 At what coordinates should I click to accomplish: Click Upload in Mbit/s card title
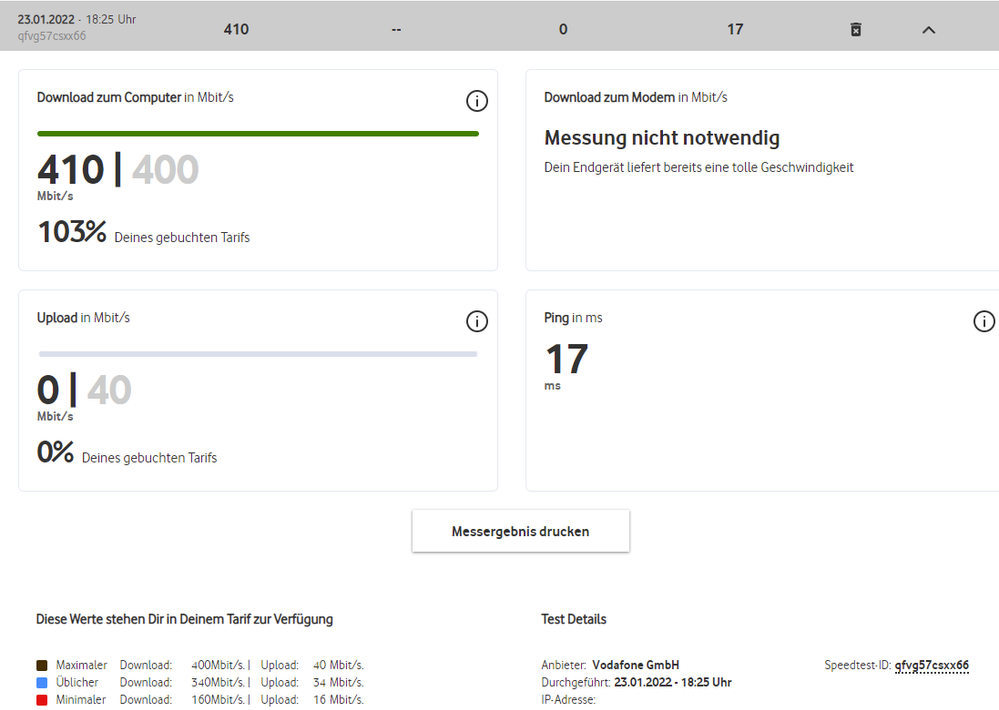(83, 317)
